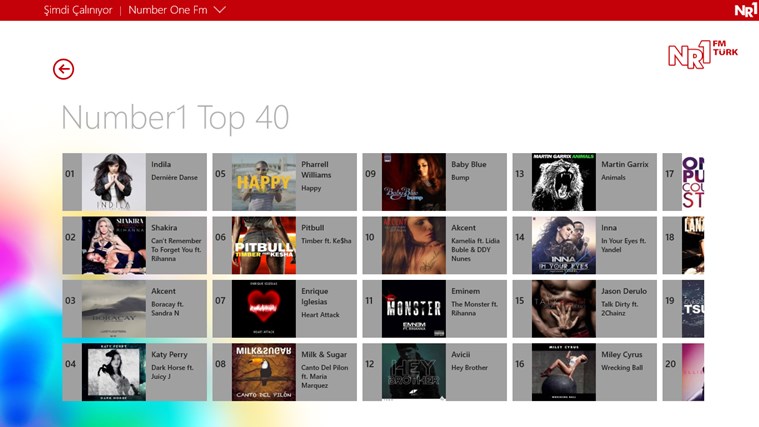Screen dimensions: 759x427
Task: Select the Katy Perry artist name
Action: pyautogui.click(x=169, y=354)
